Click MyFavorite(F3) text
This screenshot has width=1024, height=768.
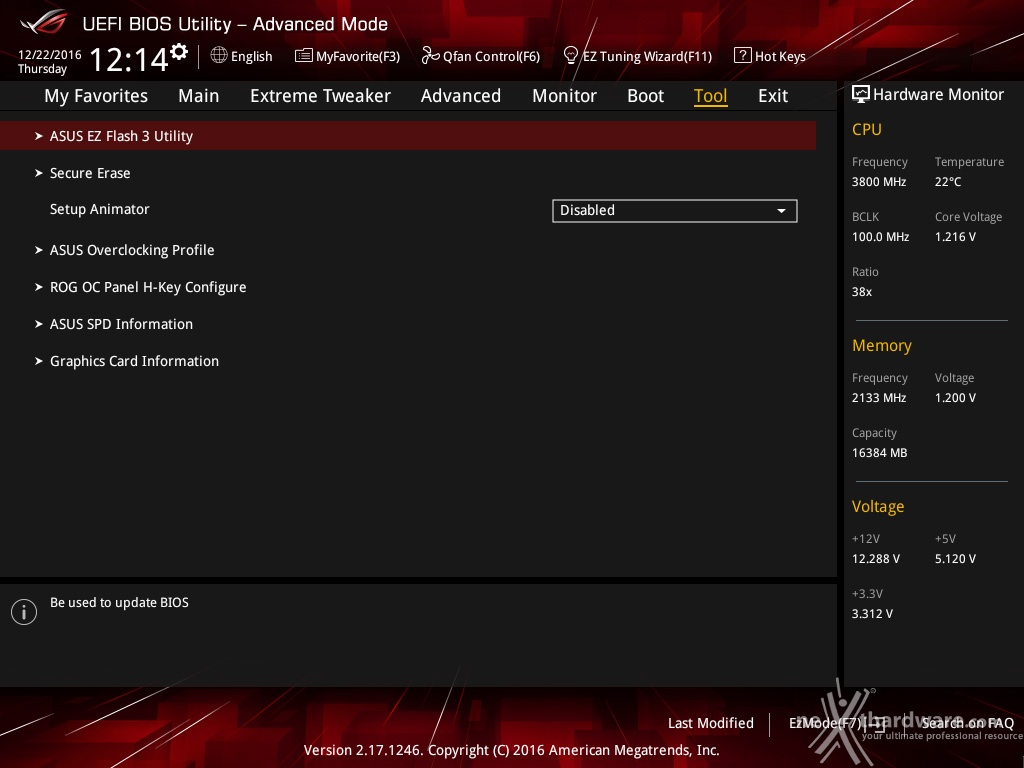pos(358,56)
